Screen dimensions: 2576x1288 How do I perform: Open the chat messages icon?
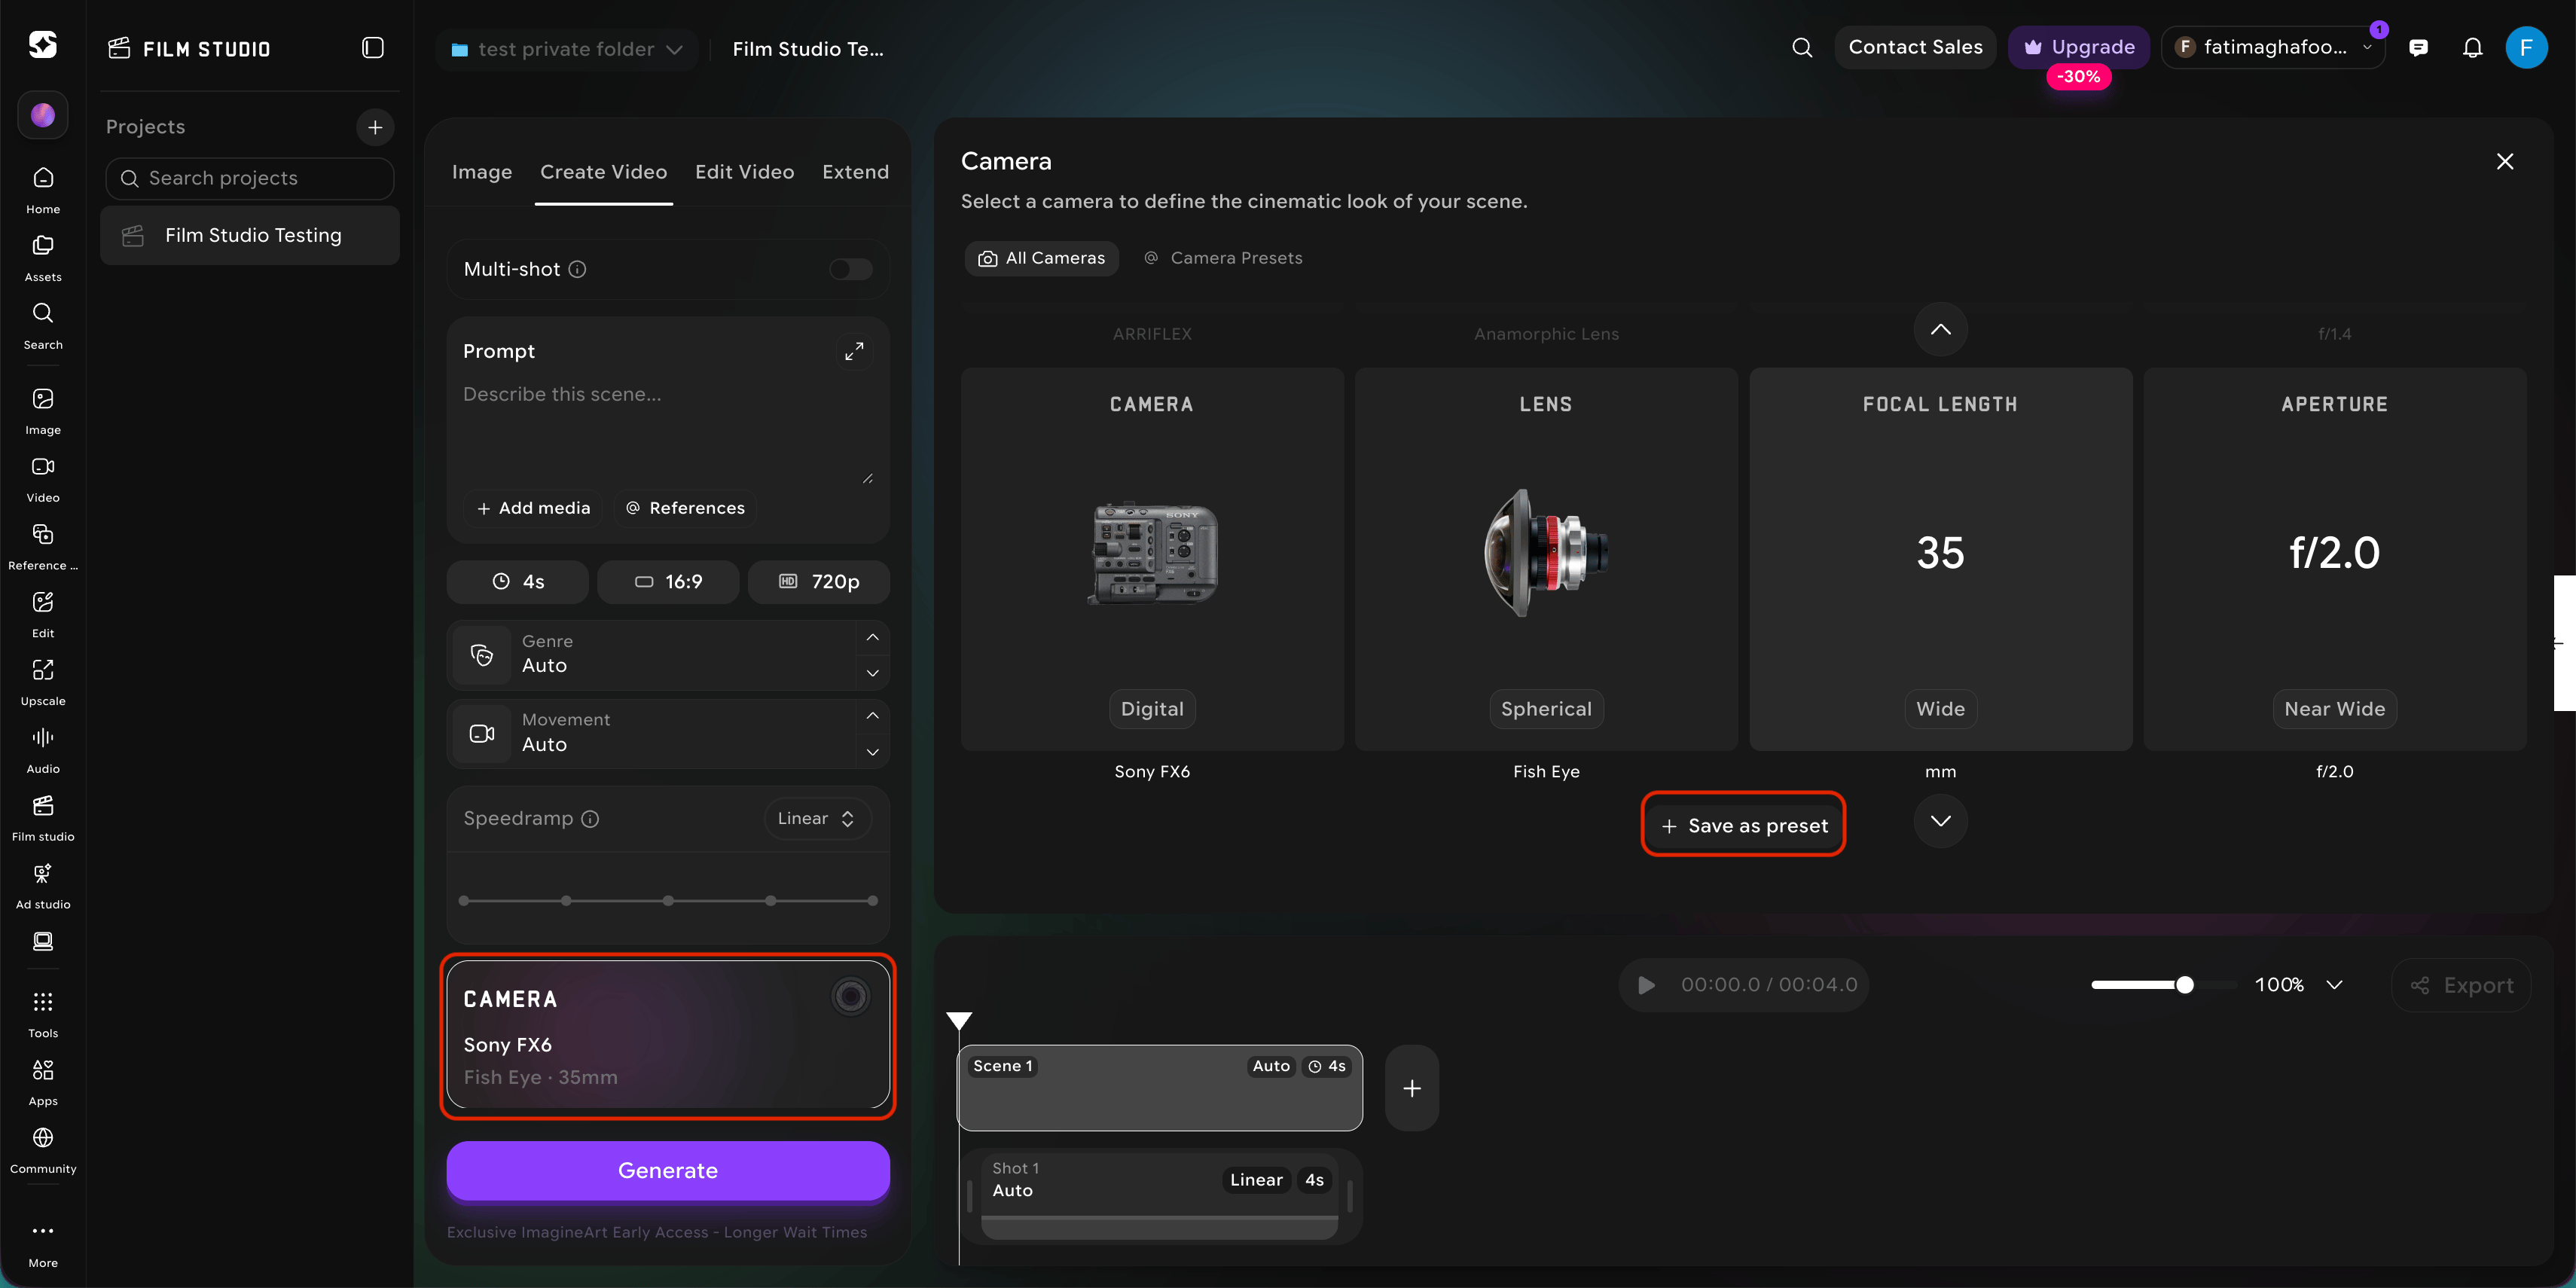coord(2419,47)
